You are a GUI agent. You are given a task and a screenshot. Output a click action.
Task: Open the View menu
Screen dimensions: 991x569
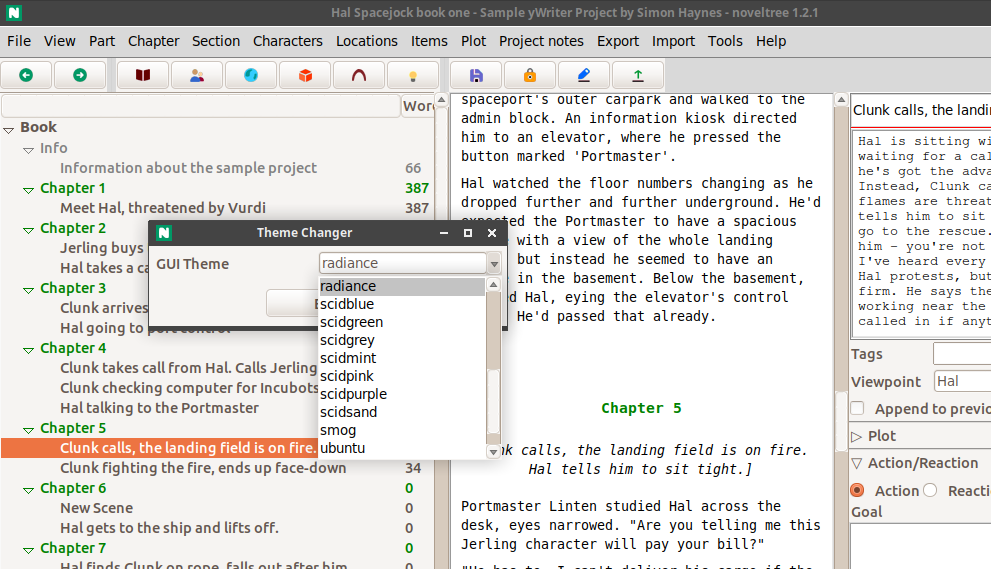tap(59, 41)
